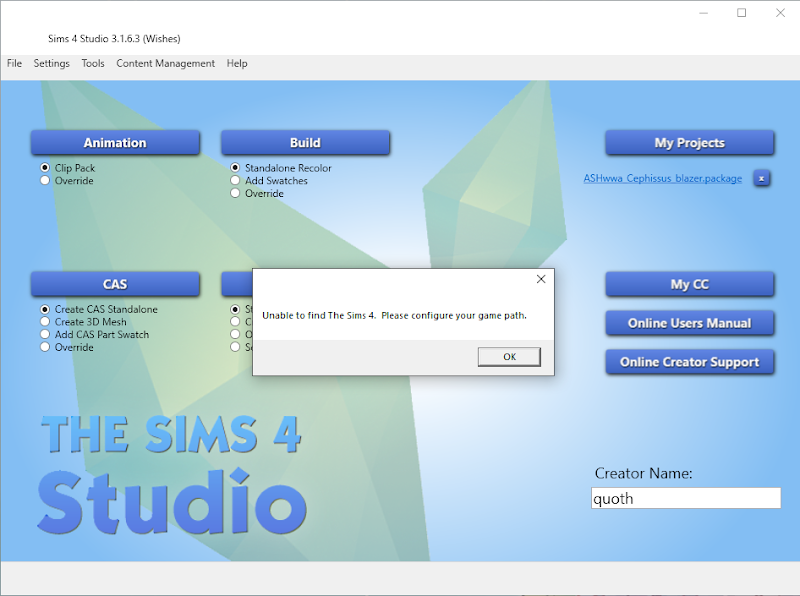Click the Animation button
Viewport: 800px width, 596px height.
pos(115,142)
